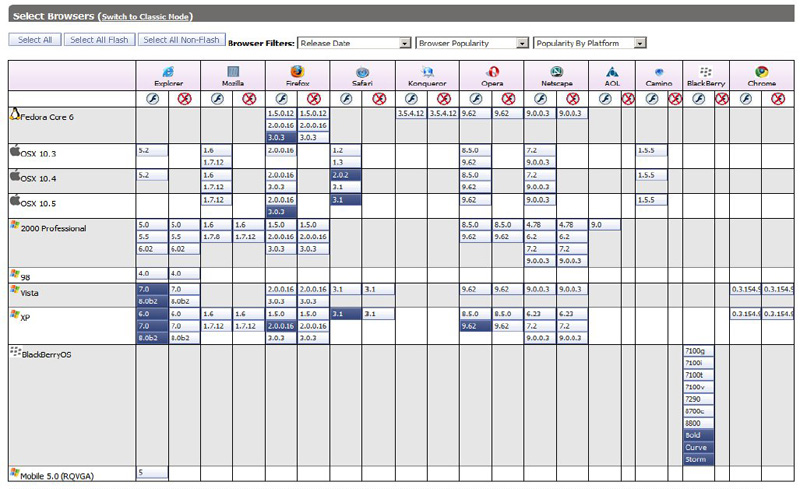Click the non-Flash icon under Explorer
Screen dimensions: 800x489
coord(184,99)
